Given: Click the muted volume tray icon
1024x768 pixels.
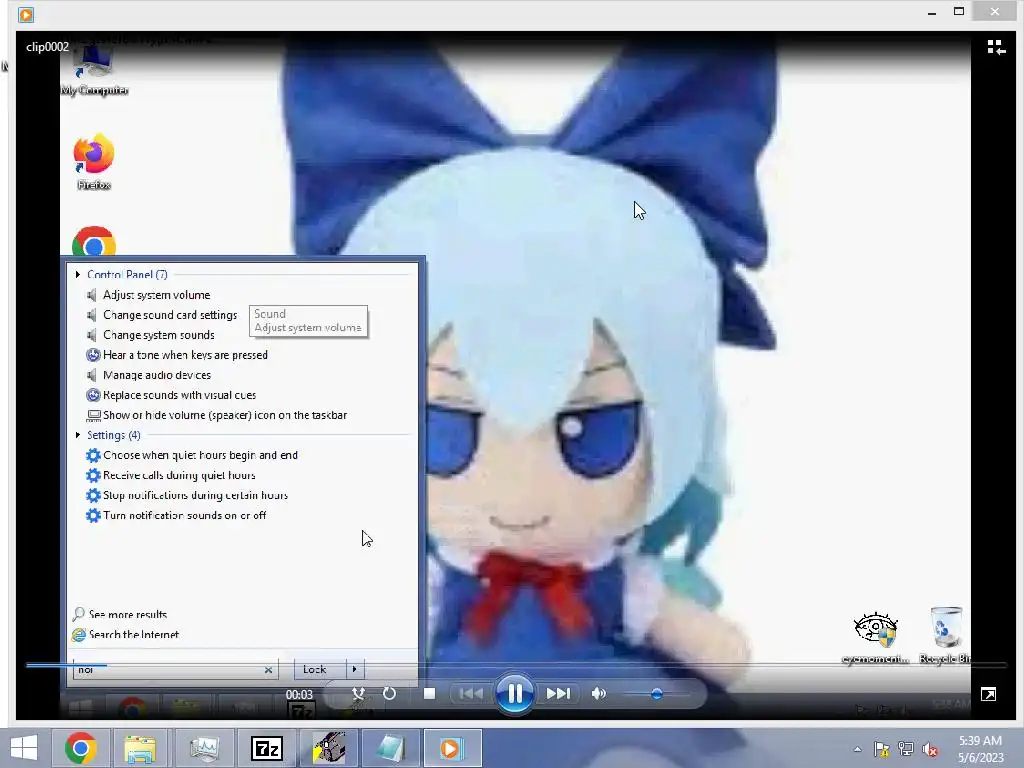Looking at the screenshot, I should (930, 749).
